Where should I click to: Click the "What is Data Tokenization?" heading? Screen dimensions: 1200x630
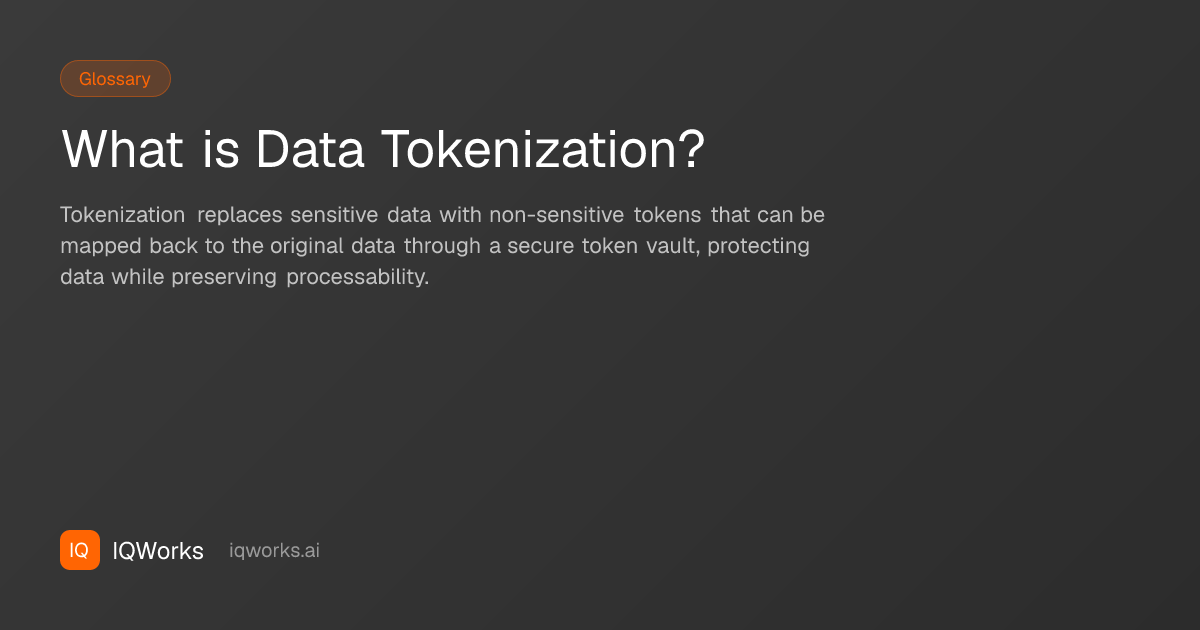click(x=383, y=150)
